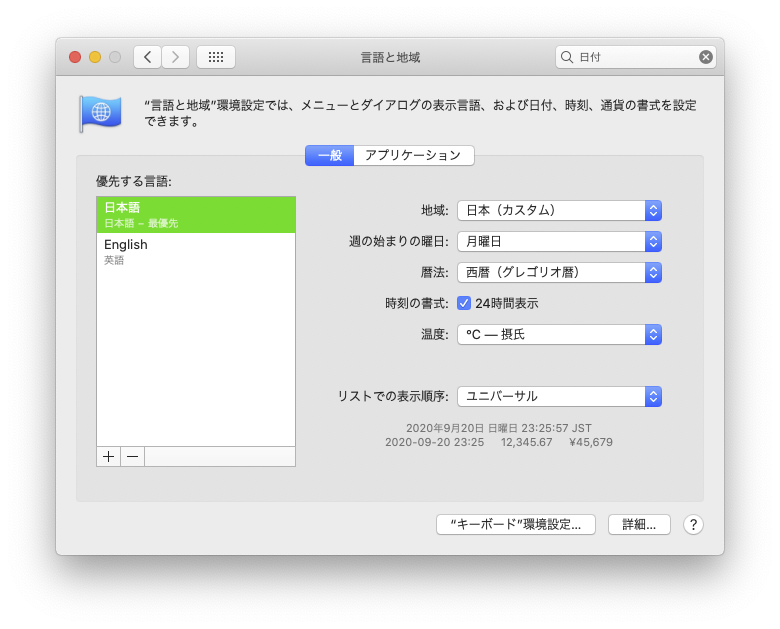Click the ¥45,679 sample currency
This screenshot has width=780, height=629.
coord(591,442)
